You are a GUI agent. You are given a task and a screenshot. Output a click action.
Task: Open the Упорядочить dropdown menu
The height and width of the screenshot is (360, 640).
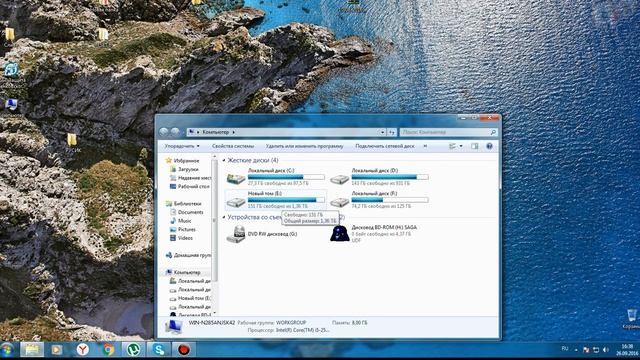click(182, 146)
